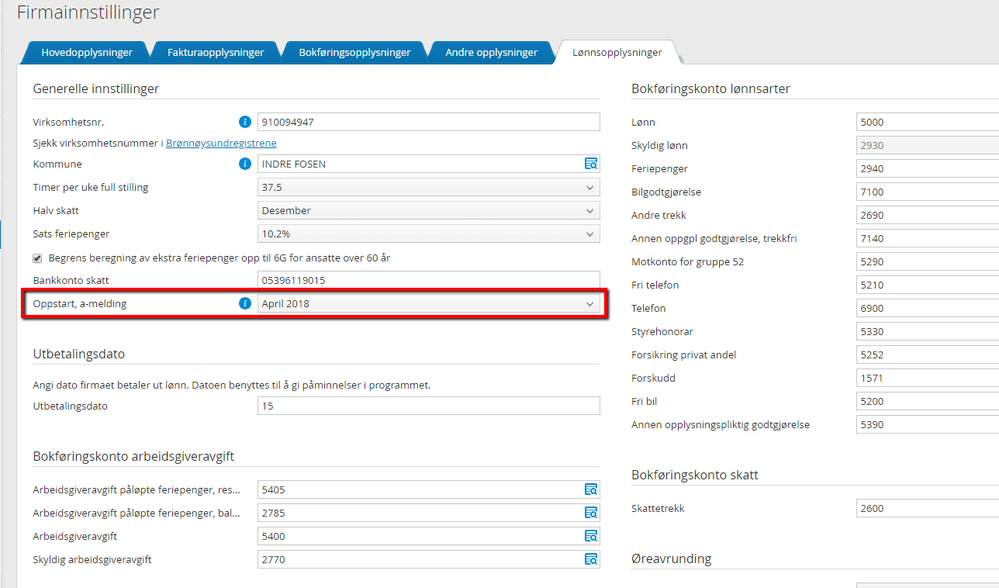Click info icon next to Virksomhetsnr.
Image resolution: width=999 pixels, height=588 pixels.
245,122
